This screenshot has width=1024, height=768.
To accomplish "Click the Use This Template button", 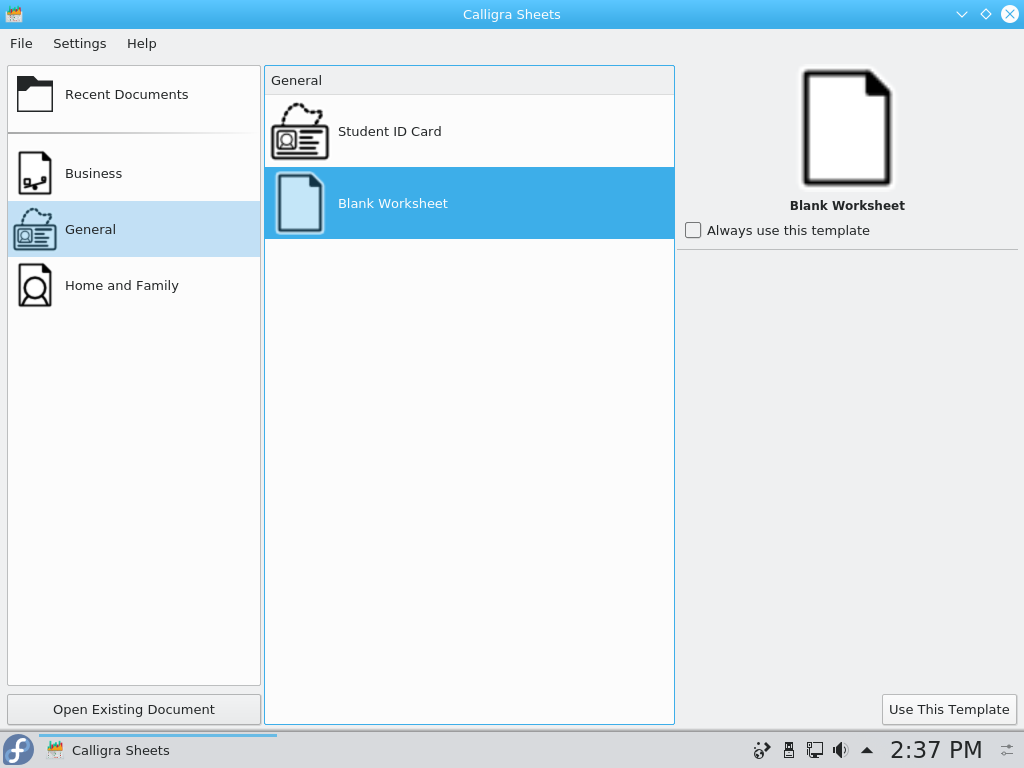I will point(949,709).
